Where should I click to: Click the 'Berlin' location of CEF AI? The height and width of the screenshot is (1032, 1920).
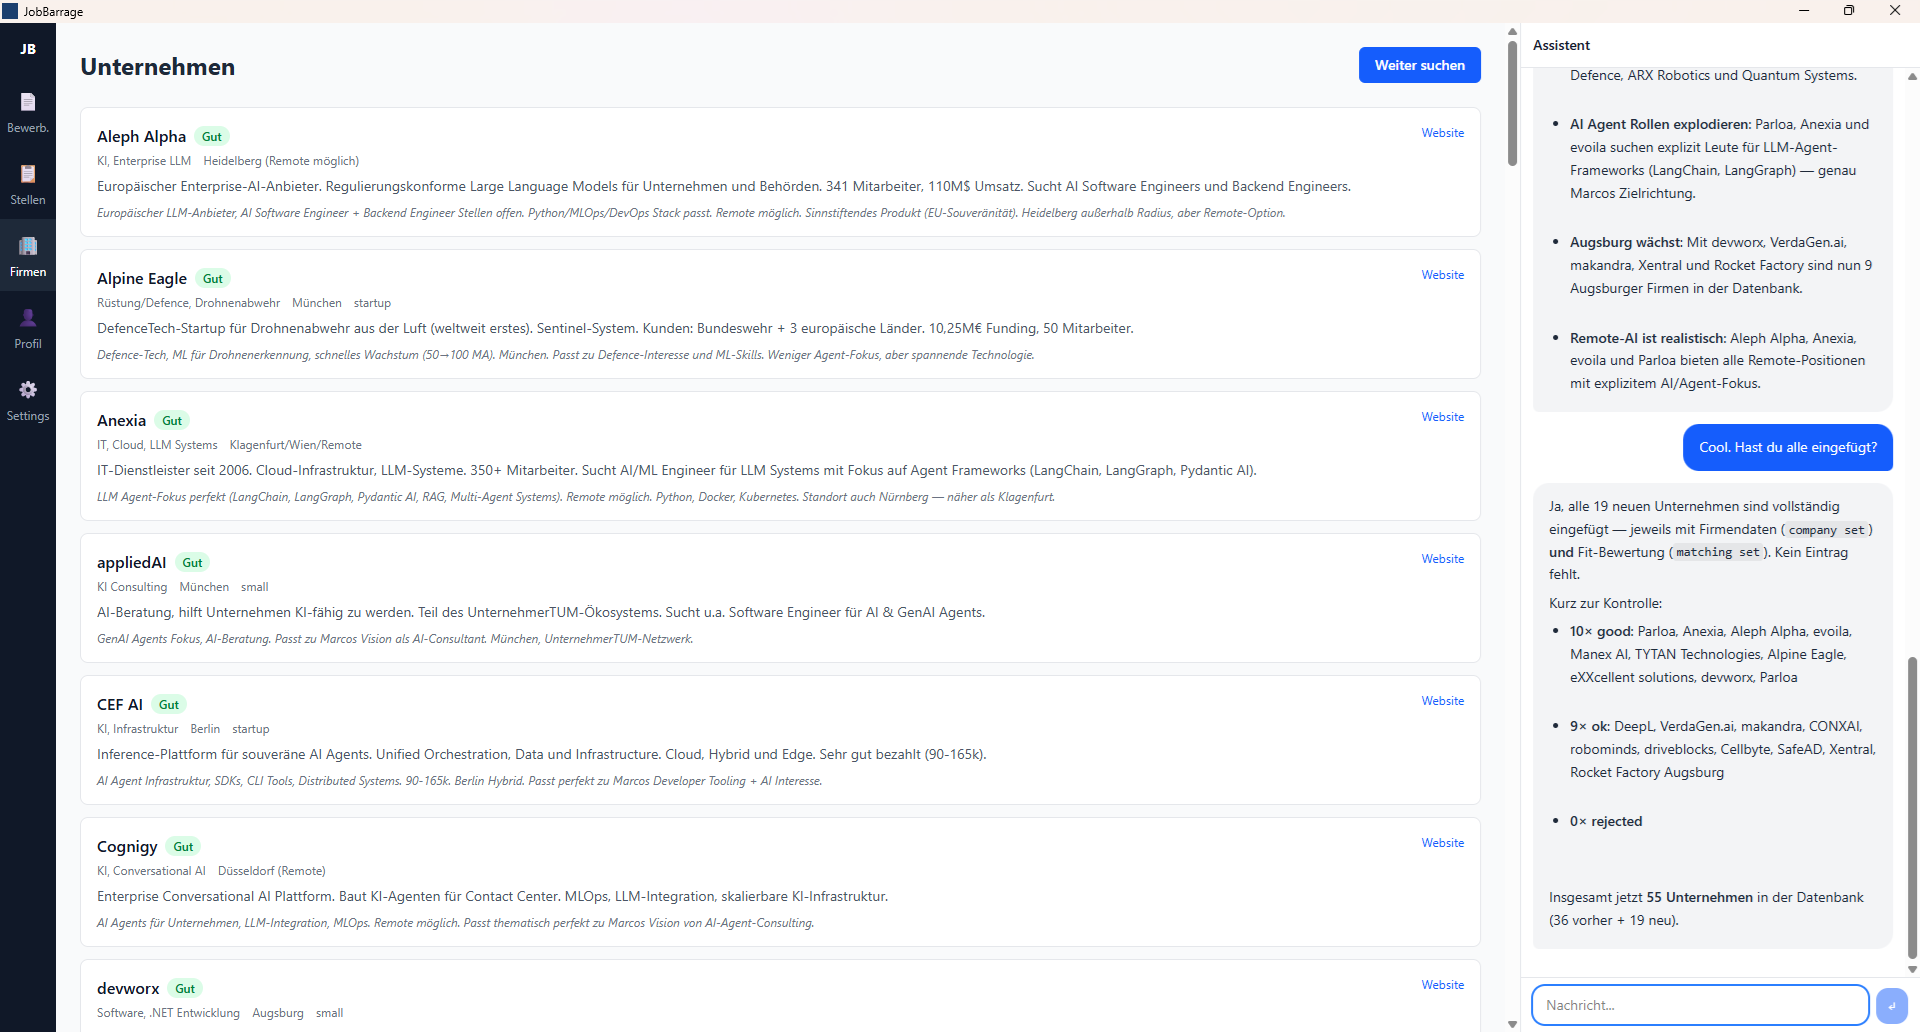click(x=205, y=729)
